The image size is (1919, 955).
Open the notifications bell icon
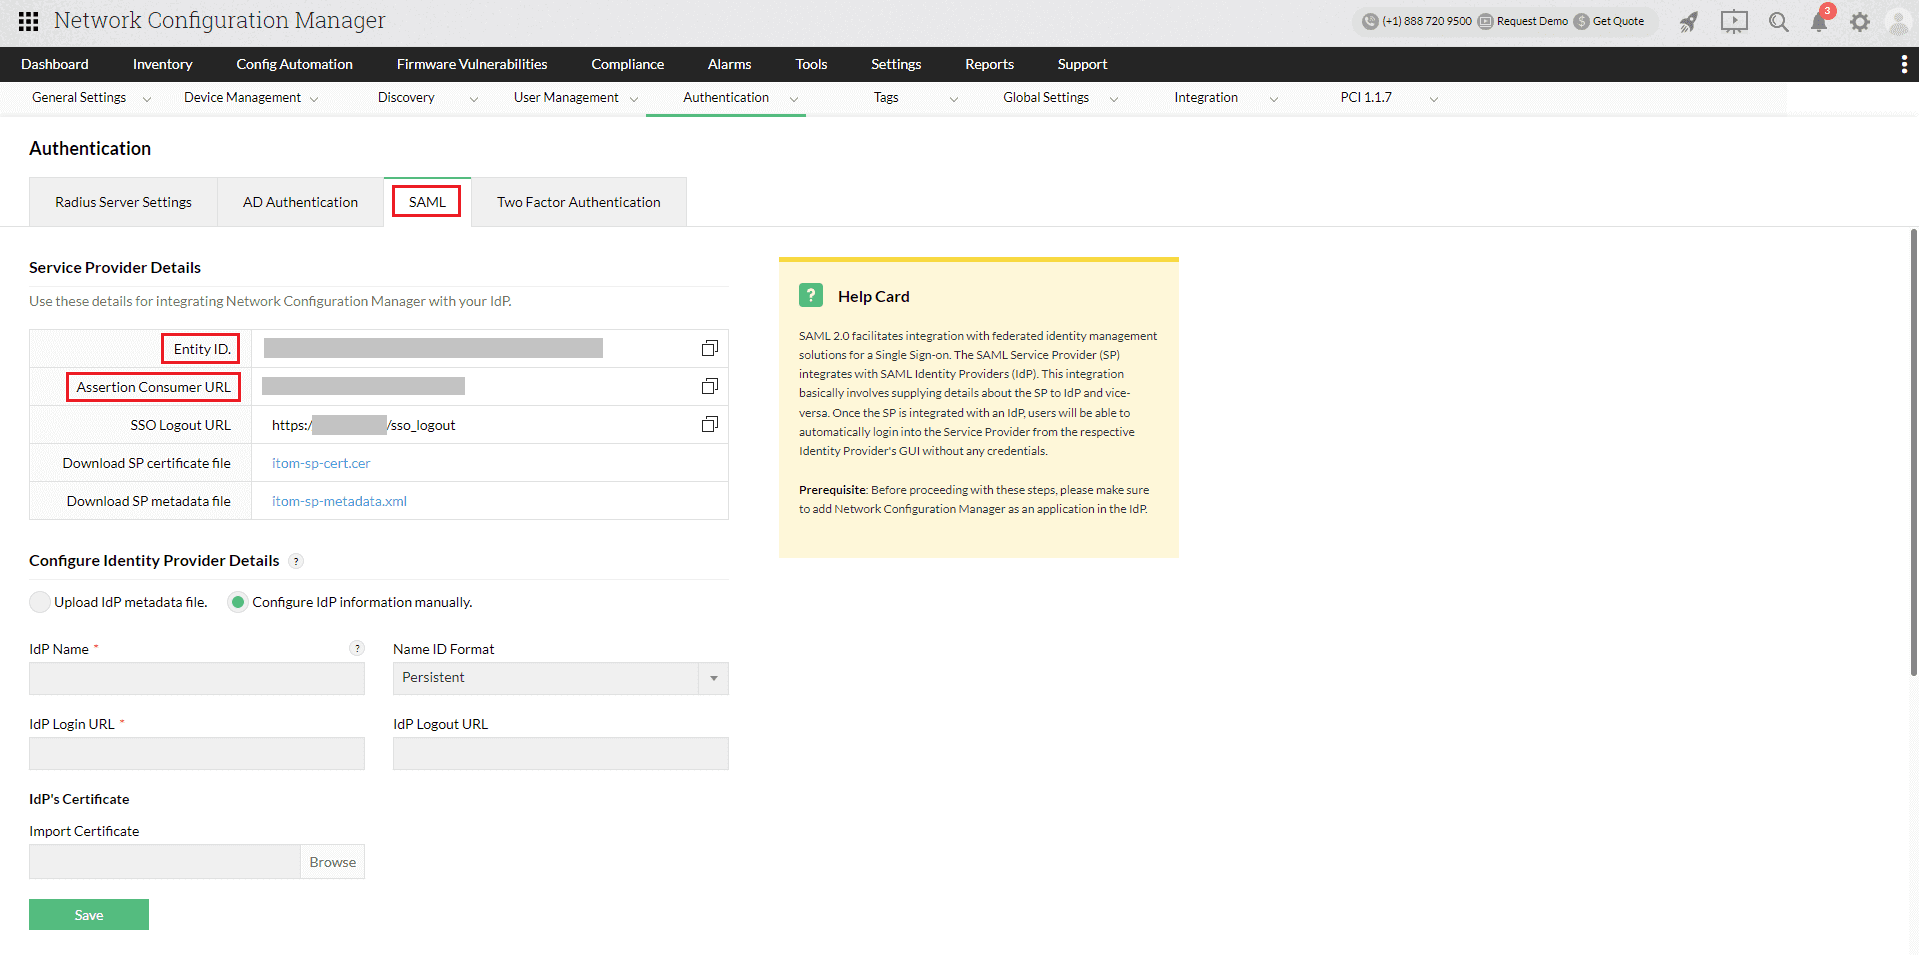pos(1819,22)
